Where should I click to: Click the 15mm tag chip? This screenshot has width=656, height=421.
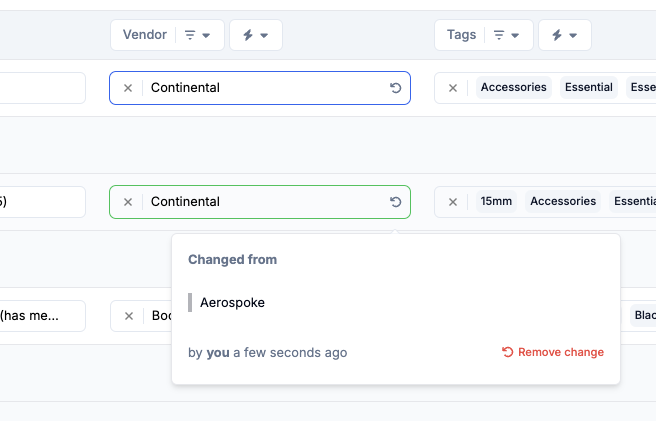[496, 202]
